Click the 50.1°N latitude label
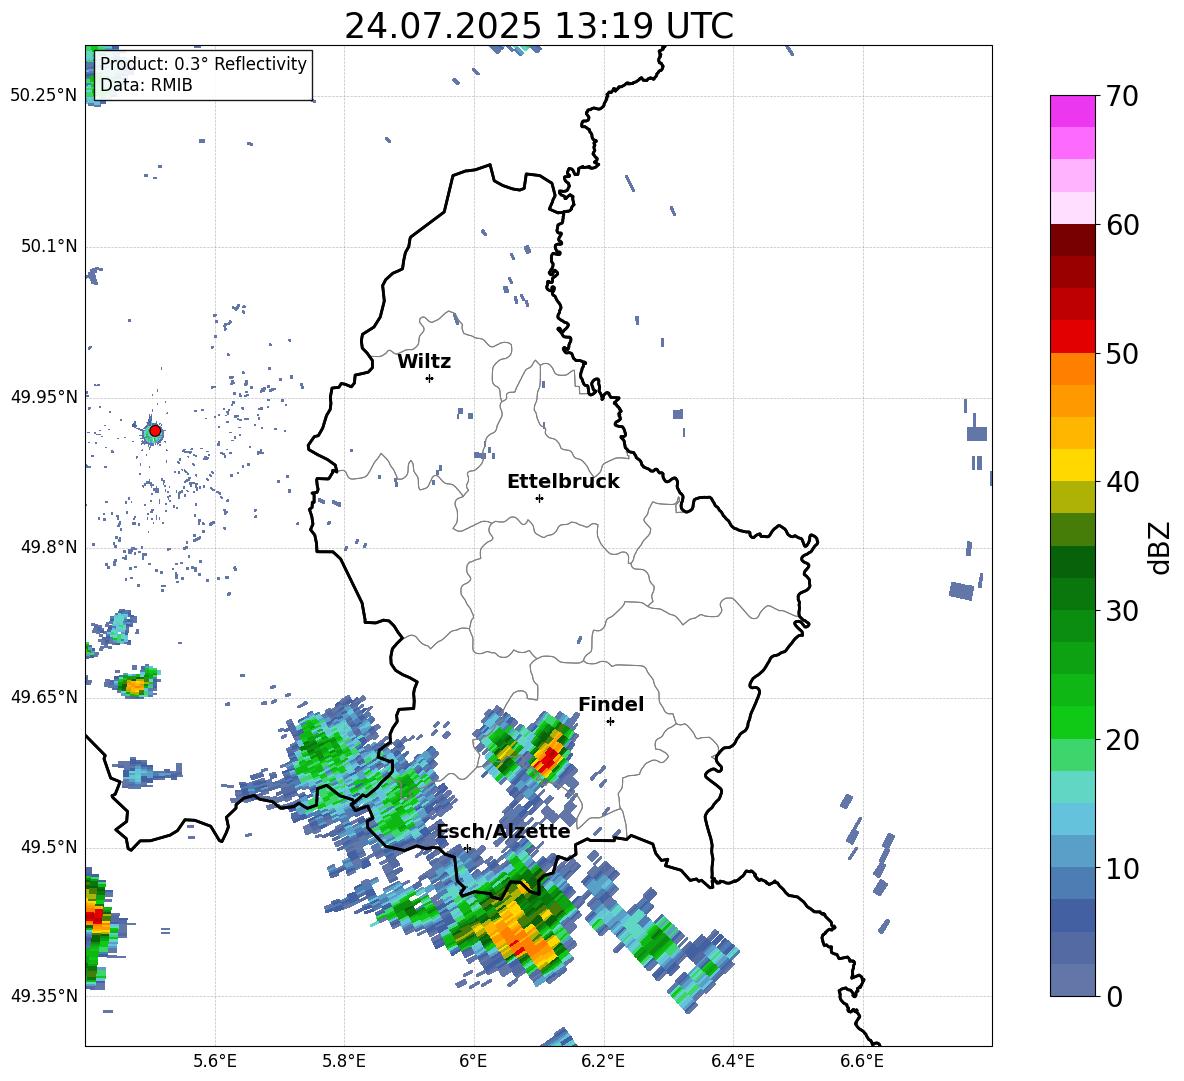This screenshot has width=1184, height=1081. tap(49, 247)
